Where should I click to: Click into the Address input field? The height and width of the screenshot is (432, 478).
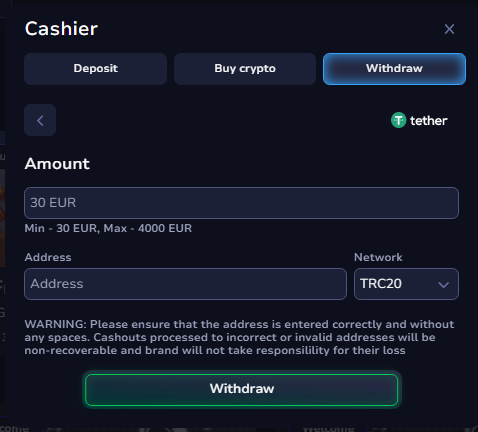pyautogui.click(x=185, y=284)
